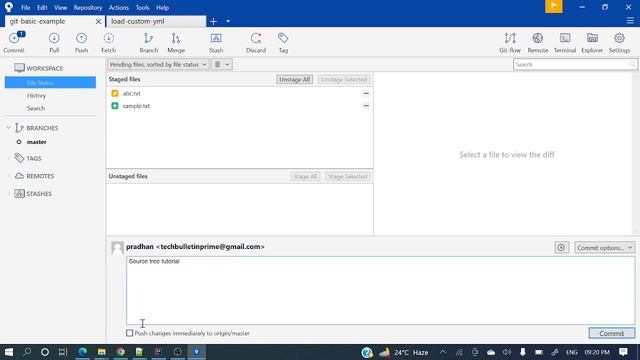Click the Commit button at bottom right
640x360 pixels.
[x=611, y=333]
